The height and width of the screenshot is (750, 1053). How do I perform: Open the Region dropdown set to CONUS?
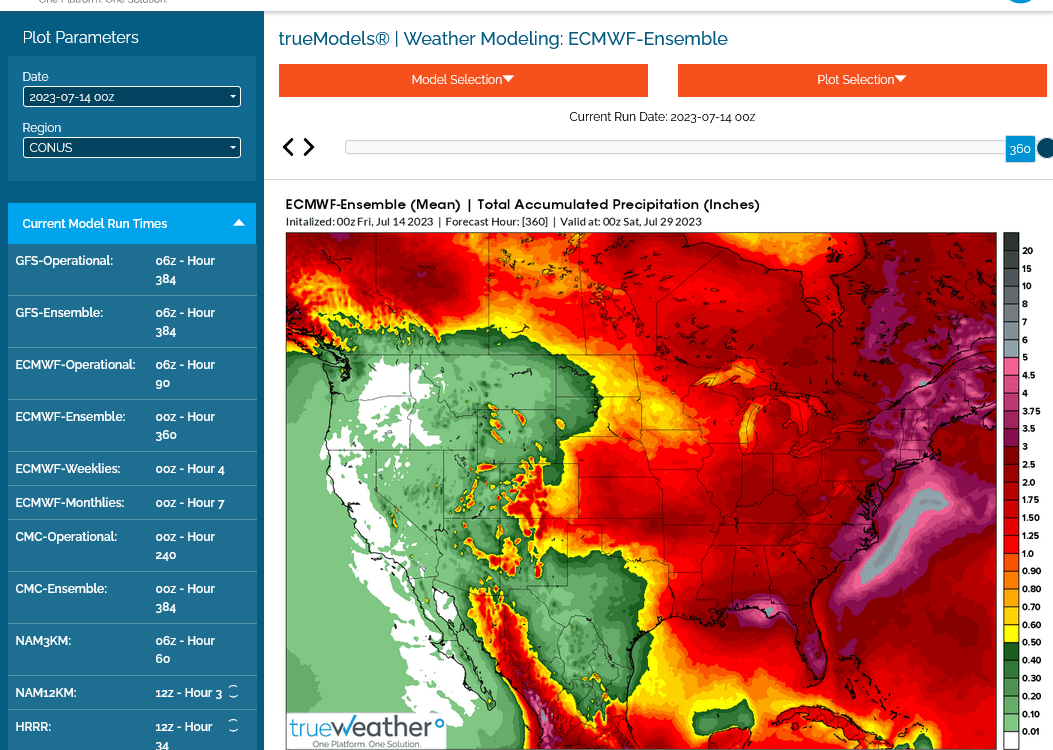132,148
